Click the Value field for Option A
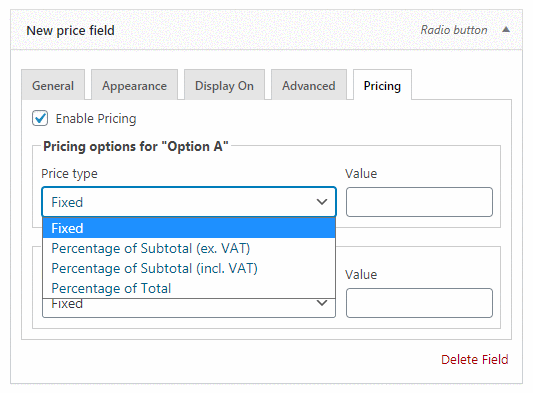Image resolution: width=533 pixels, height=393 pixels. pos(419,202)
